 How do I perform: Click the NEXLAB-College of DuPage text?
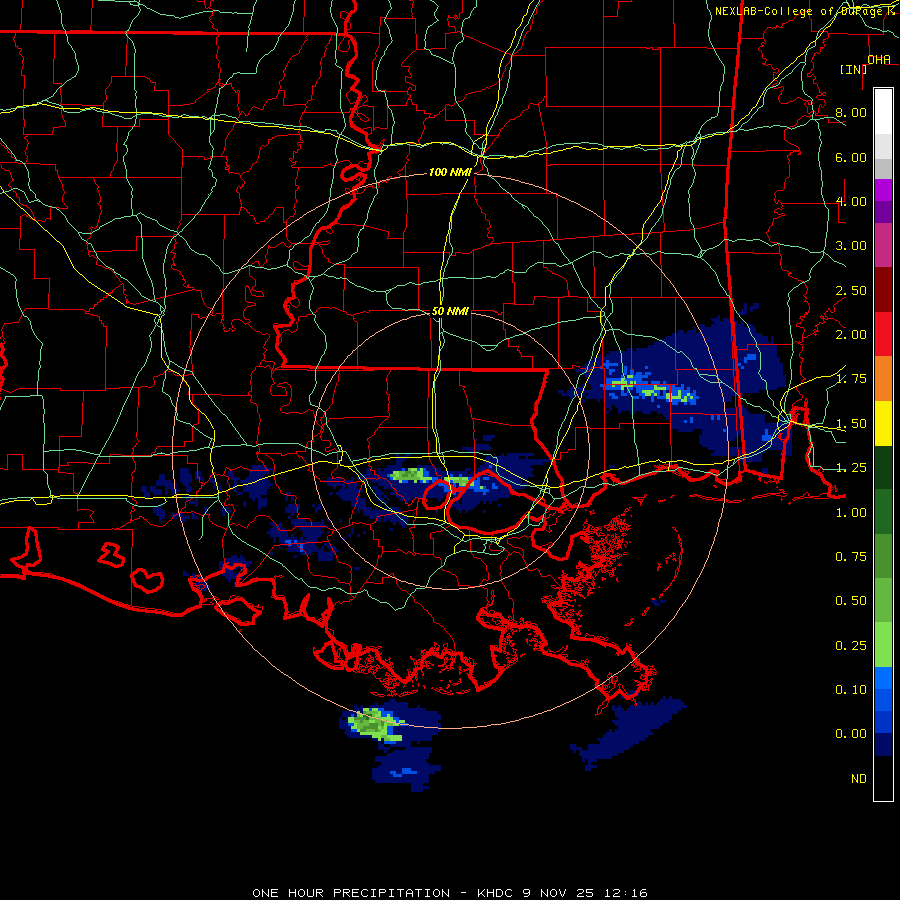[x=800, y=11]
